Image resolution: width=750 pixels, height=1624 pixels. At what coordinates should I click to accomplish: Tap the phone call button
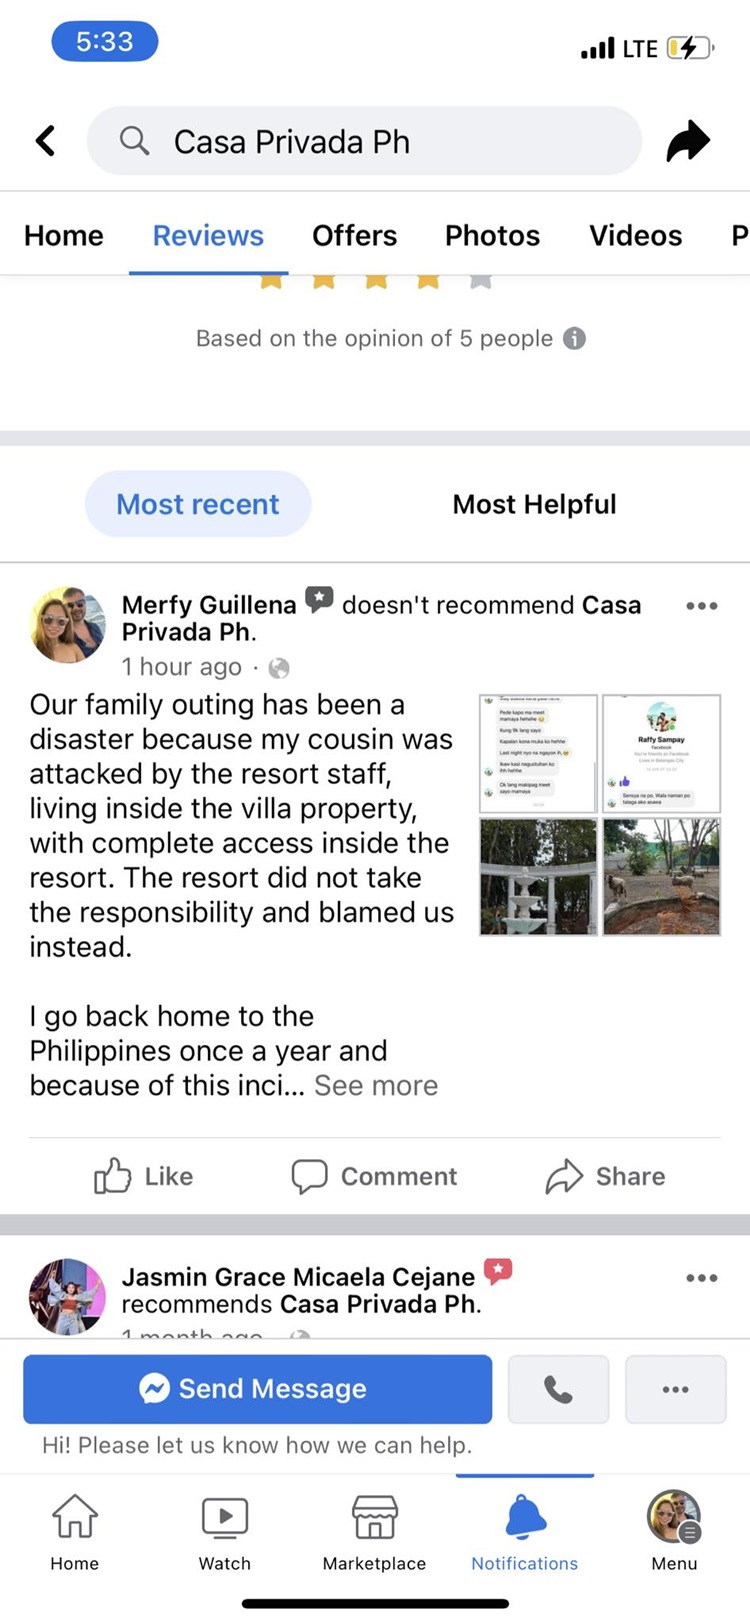(x=558, y=1389)
